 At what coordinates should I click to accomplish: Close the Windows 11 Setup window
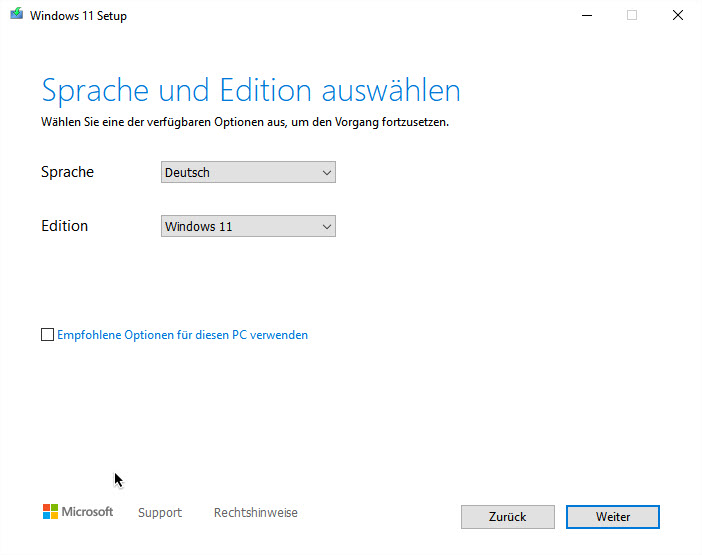(x=678, y=15)
